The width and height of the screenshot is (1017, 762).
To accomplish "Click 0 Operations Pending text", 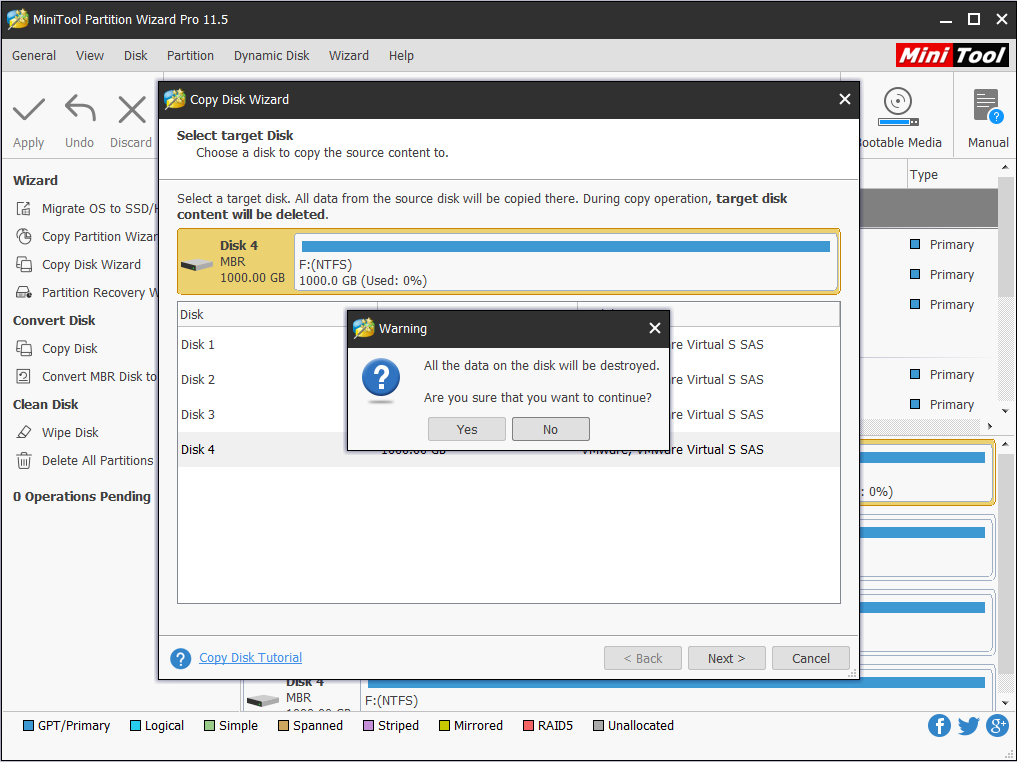I will click(82, 497).
